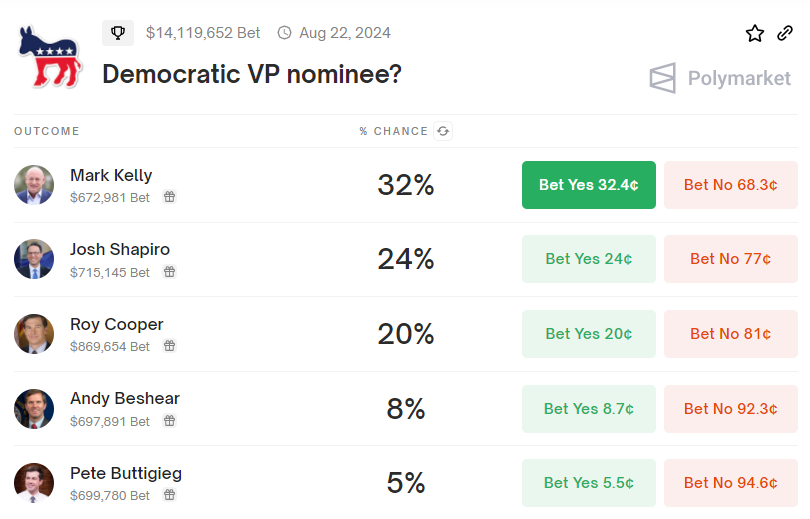Click the gift icon under Josh Shapiro
Image resolution: width=810 pixels, height=519 pixels.
coord(169,272)
